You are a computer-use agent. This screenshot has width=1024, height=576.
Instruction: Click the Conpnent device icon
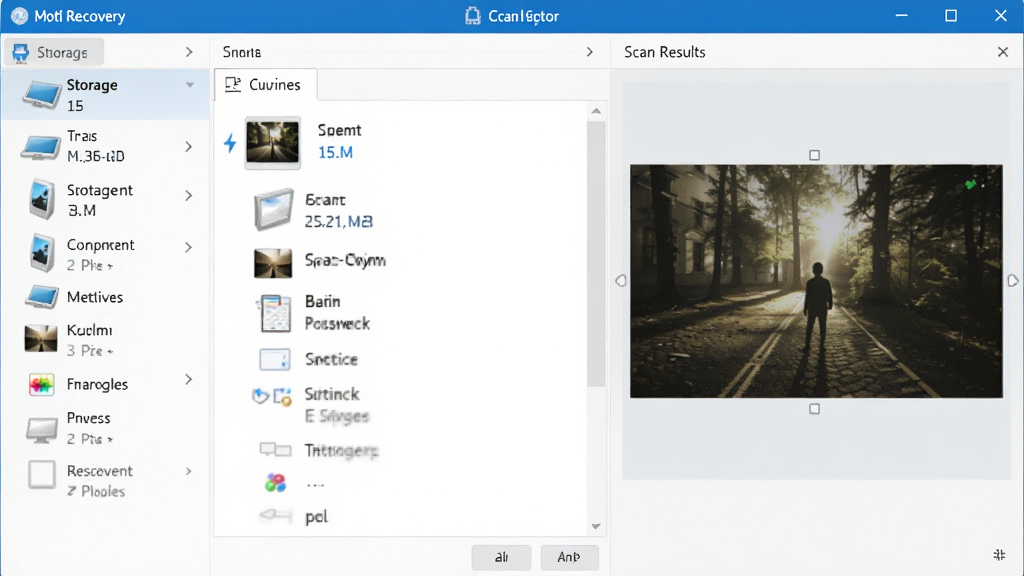point(42,253)
